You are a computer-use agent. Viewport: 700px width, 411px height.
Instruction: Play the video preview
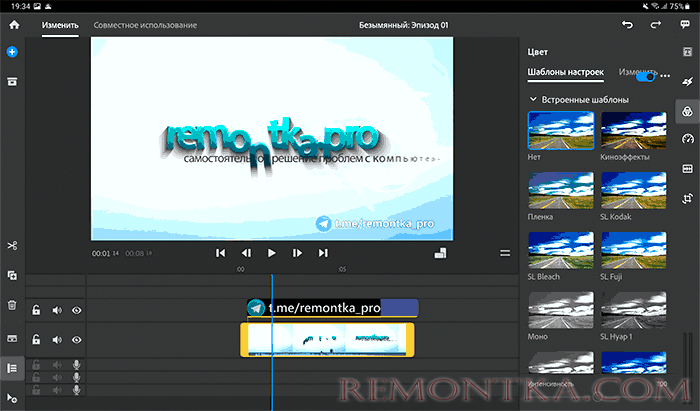(271, 253)
